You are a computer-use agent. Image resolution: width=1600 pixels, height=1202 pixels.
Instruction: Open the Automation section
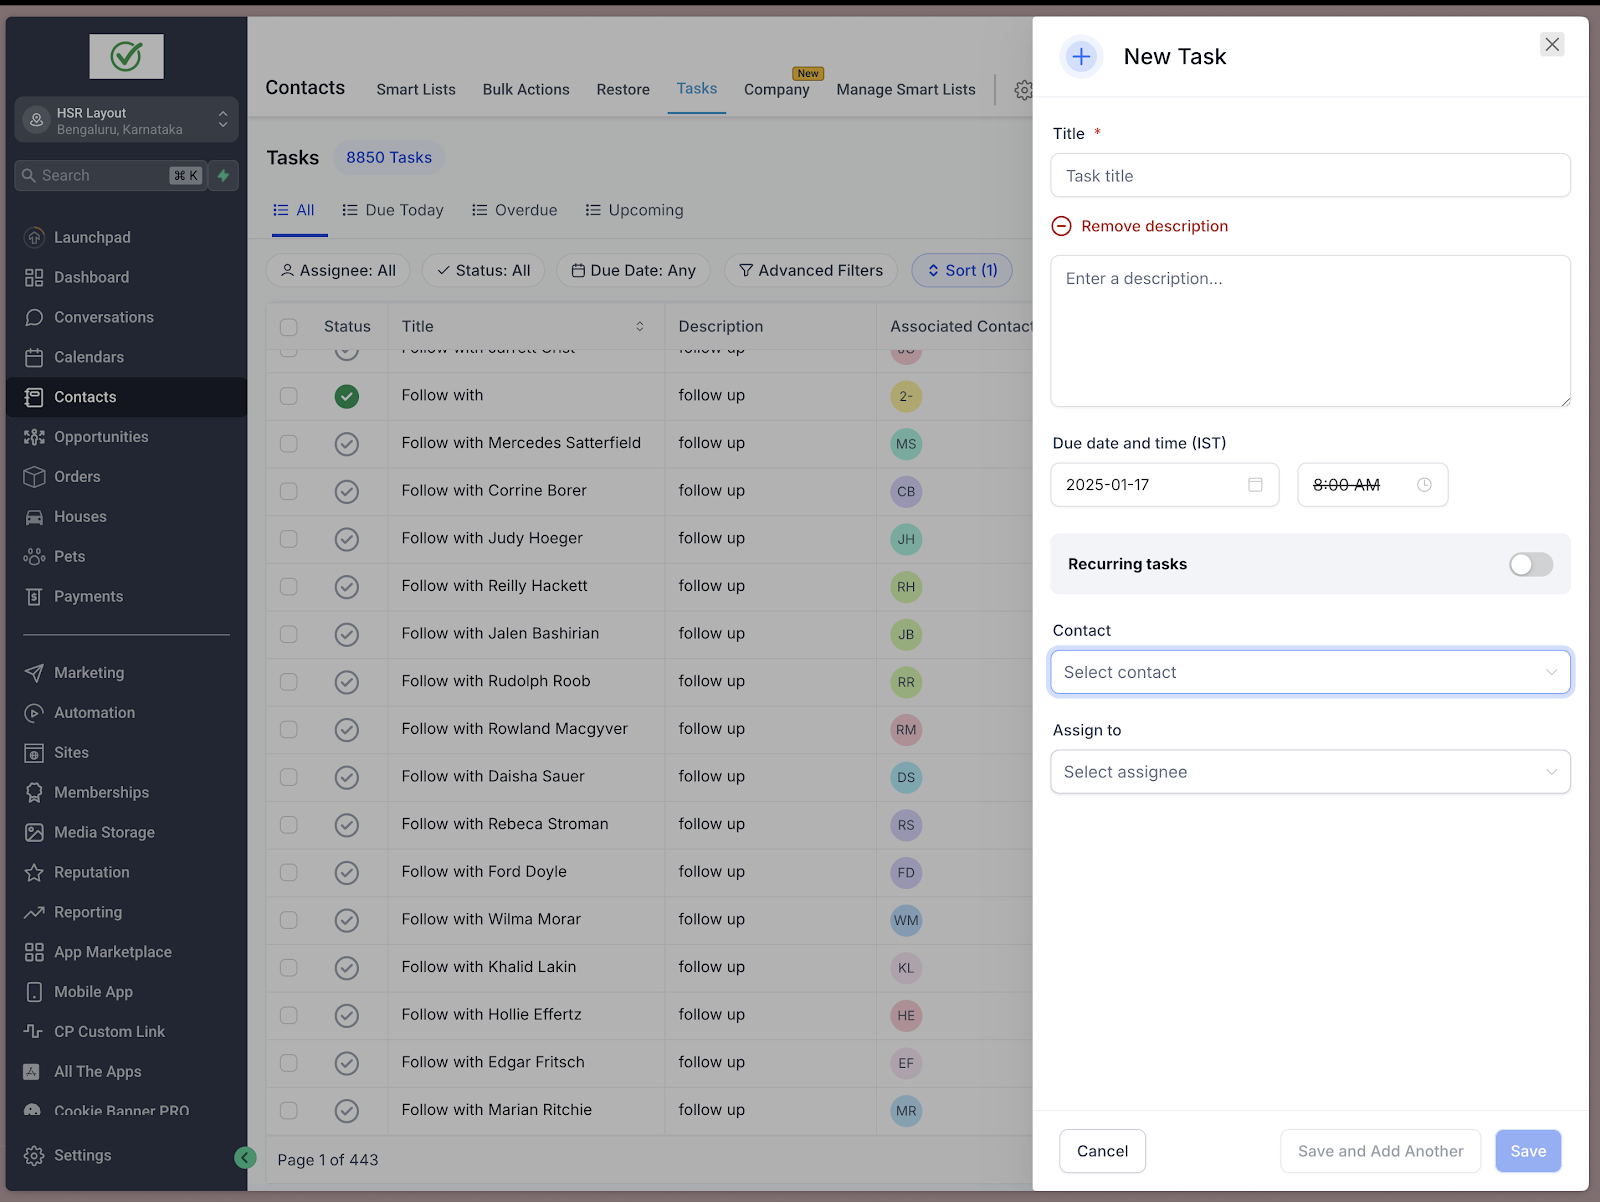94,712
